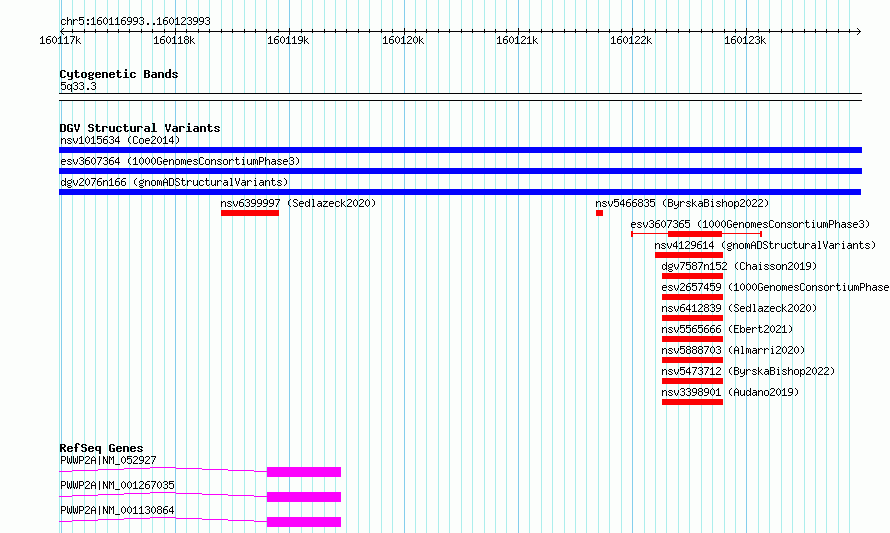This screenshot has height=533, width=890.
Task: Click the RefSeq Genes track title
Action: [101, 448]
